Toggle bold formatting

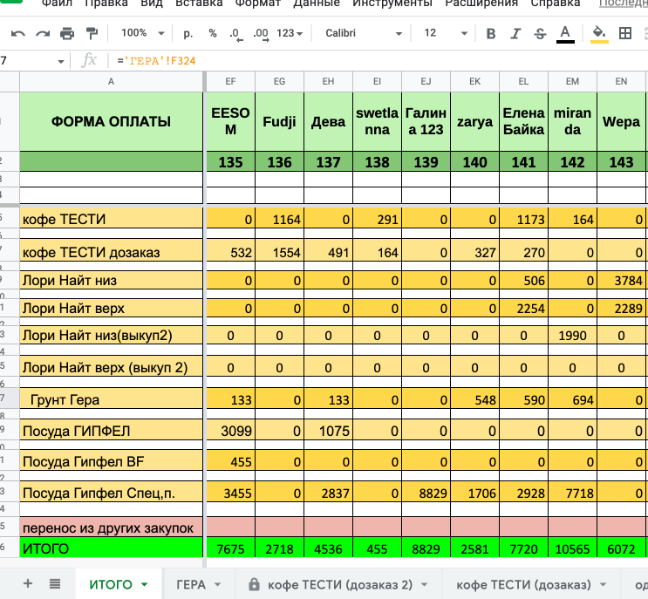point(490,33)
